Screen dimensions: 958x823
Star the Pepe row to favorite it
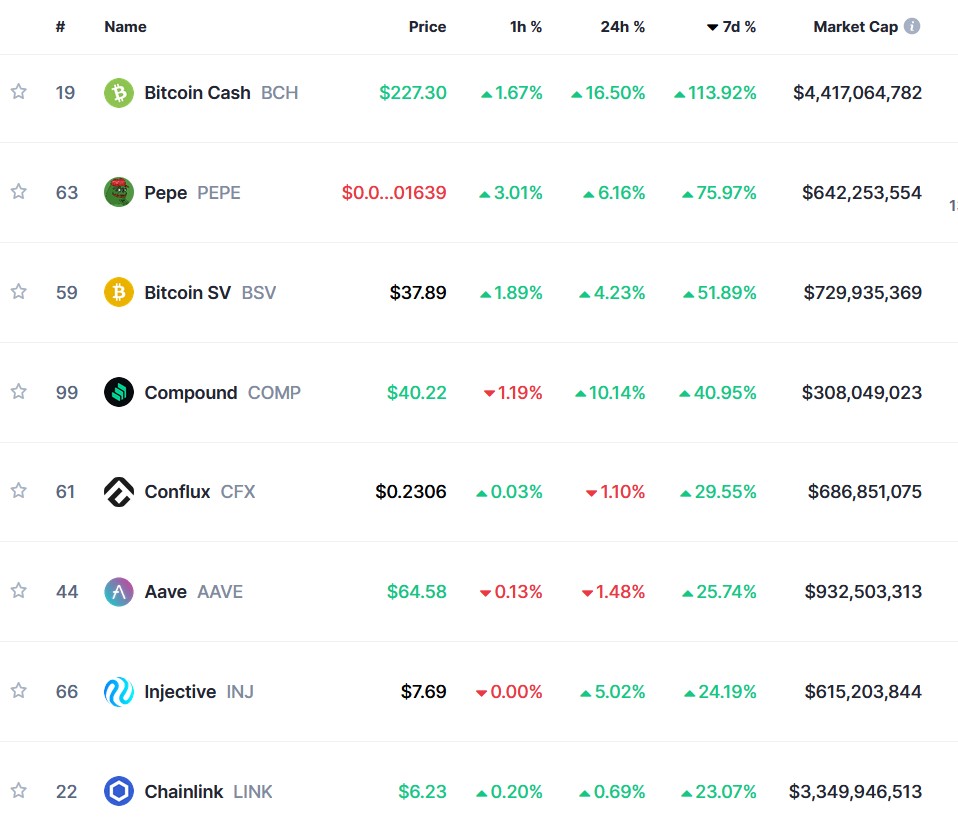(x=18, y=192)
